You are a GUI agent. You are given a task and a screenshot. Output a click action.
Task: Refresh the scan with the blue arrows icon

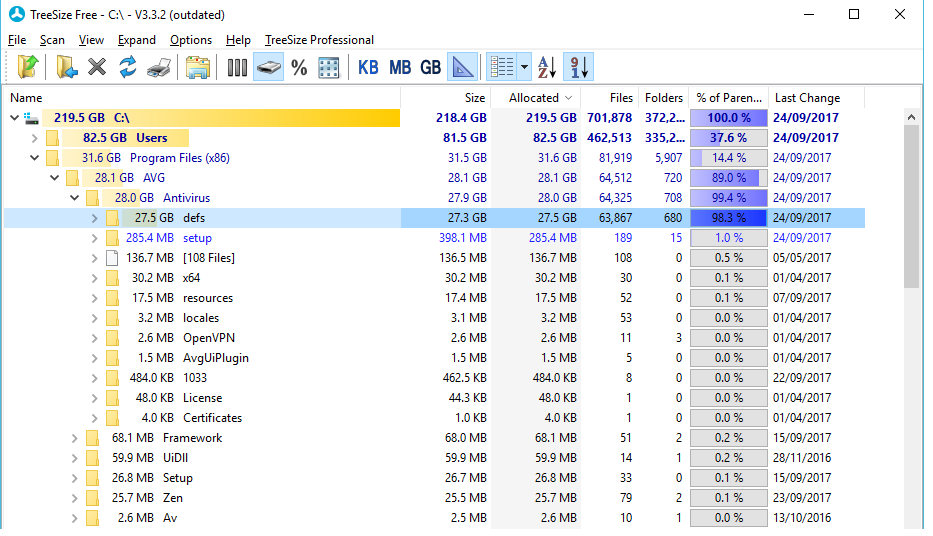[x=127, y=67]
